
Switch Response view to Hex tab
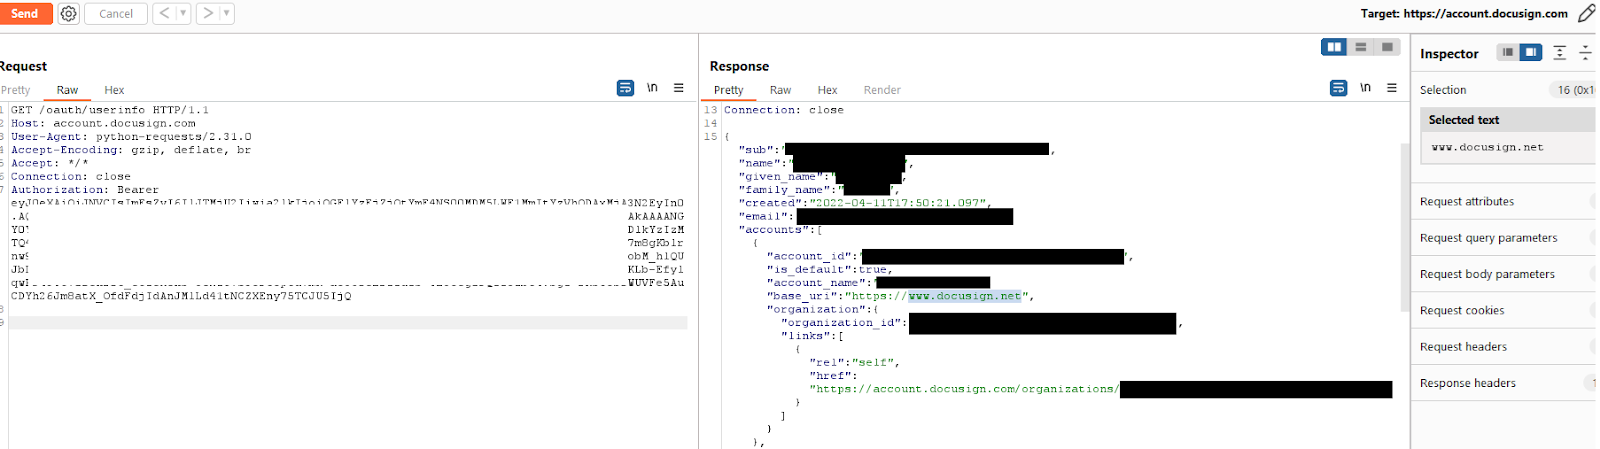click(x=827, y=90)
